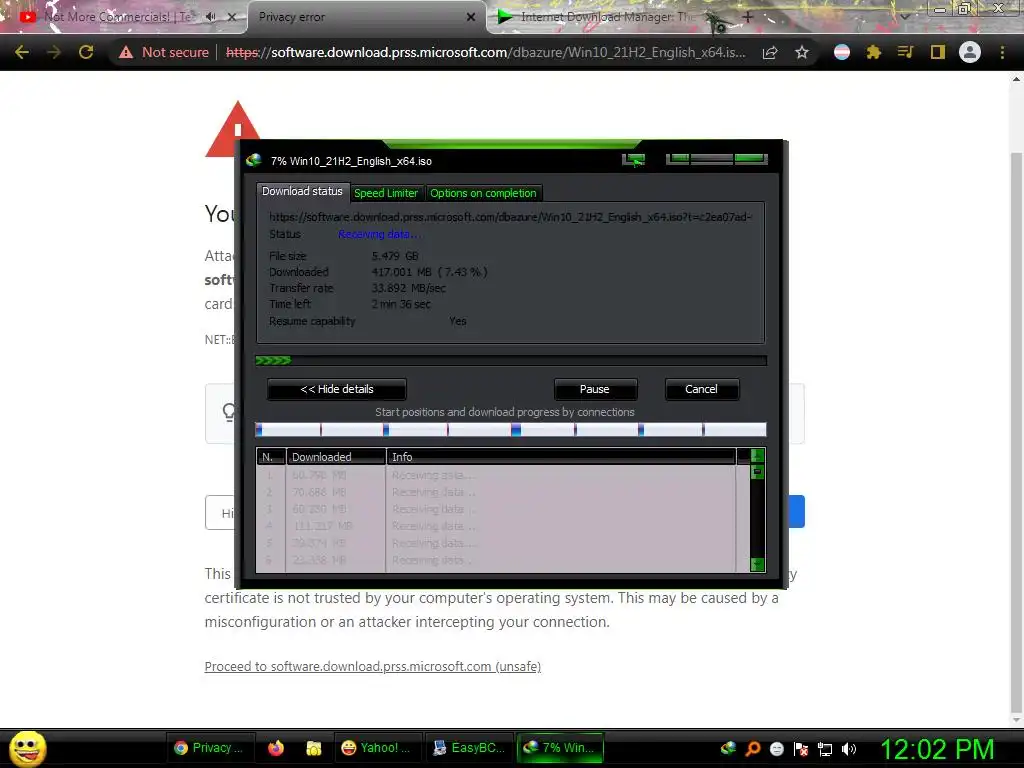Click the striped round extension icon
The width and height of the screenshot is (1024, 768).
click(x=842, y=52)
